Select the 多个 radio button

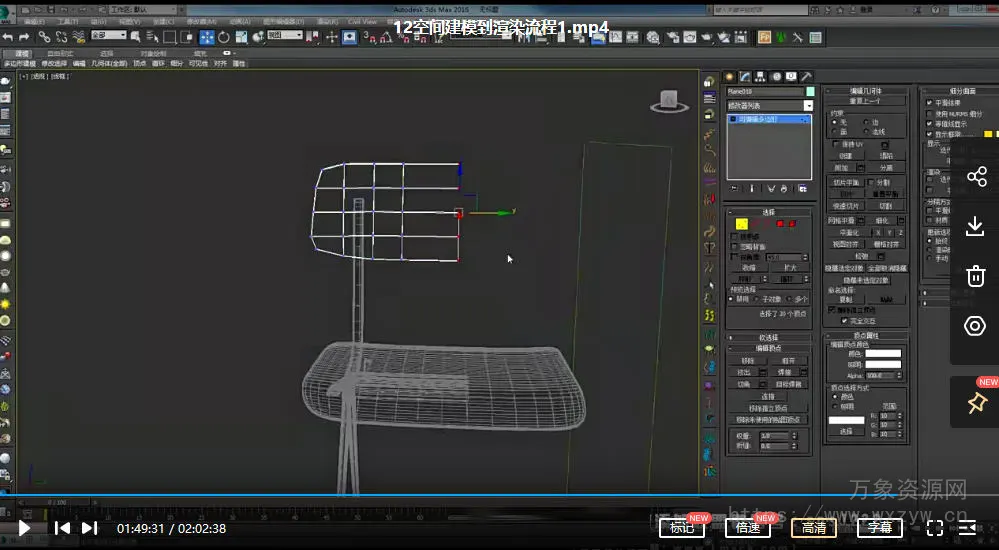tap(788, 298)
